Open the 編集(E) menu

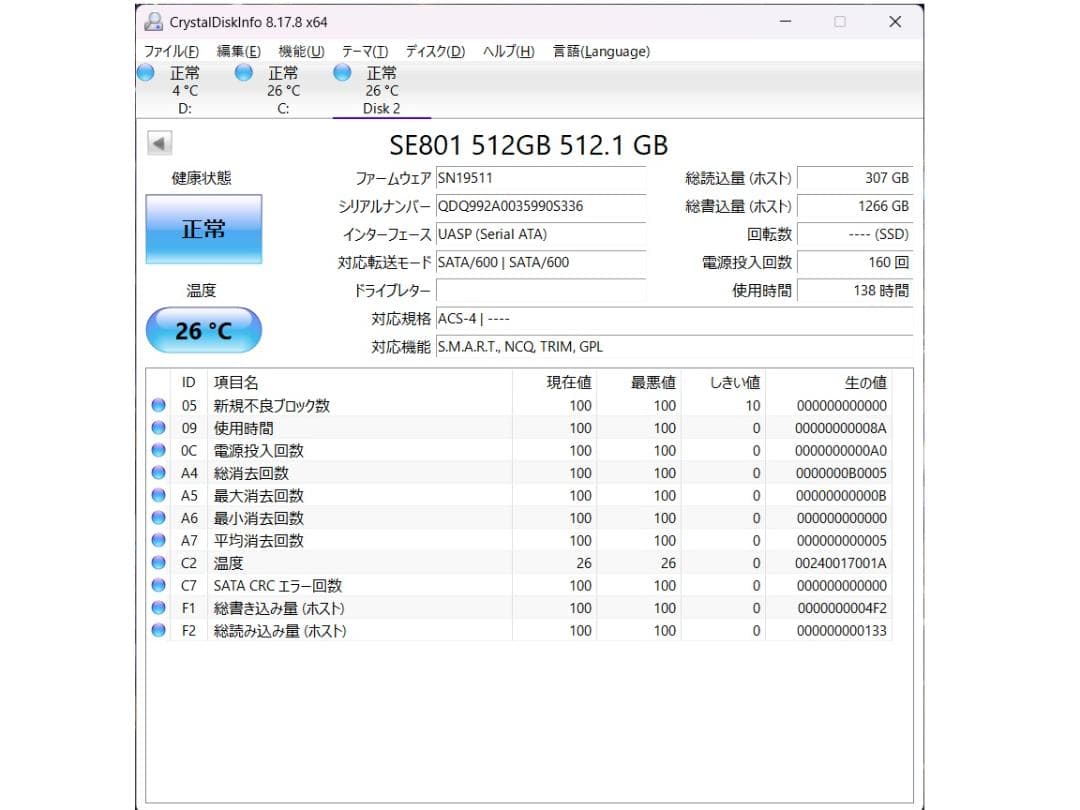238,52
